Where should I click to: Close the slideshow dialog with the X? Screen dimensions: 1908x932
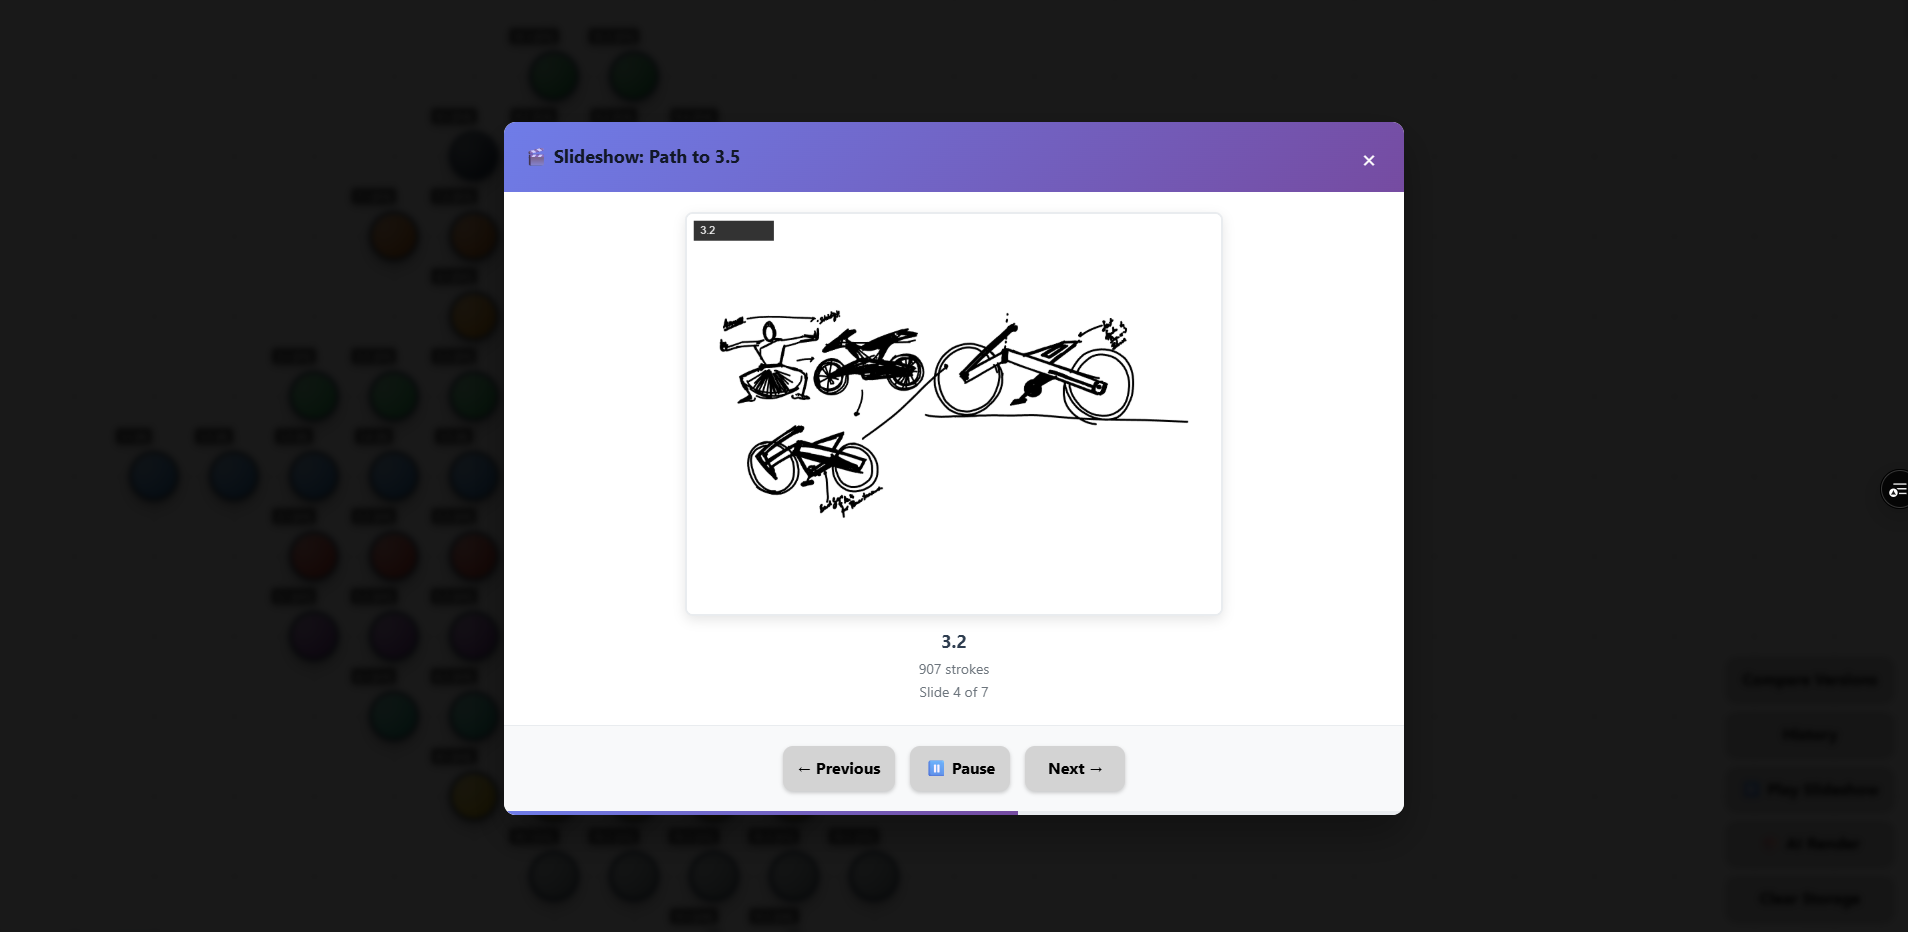1369,160
